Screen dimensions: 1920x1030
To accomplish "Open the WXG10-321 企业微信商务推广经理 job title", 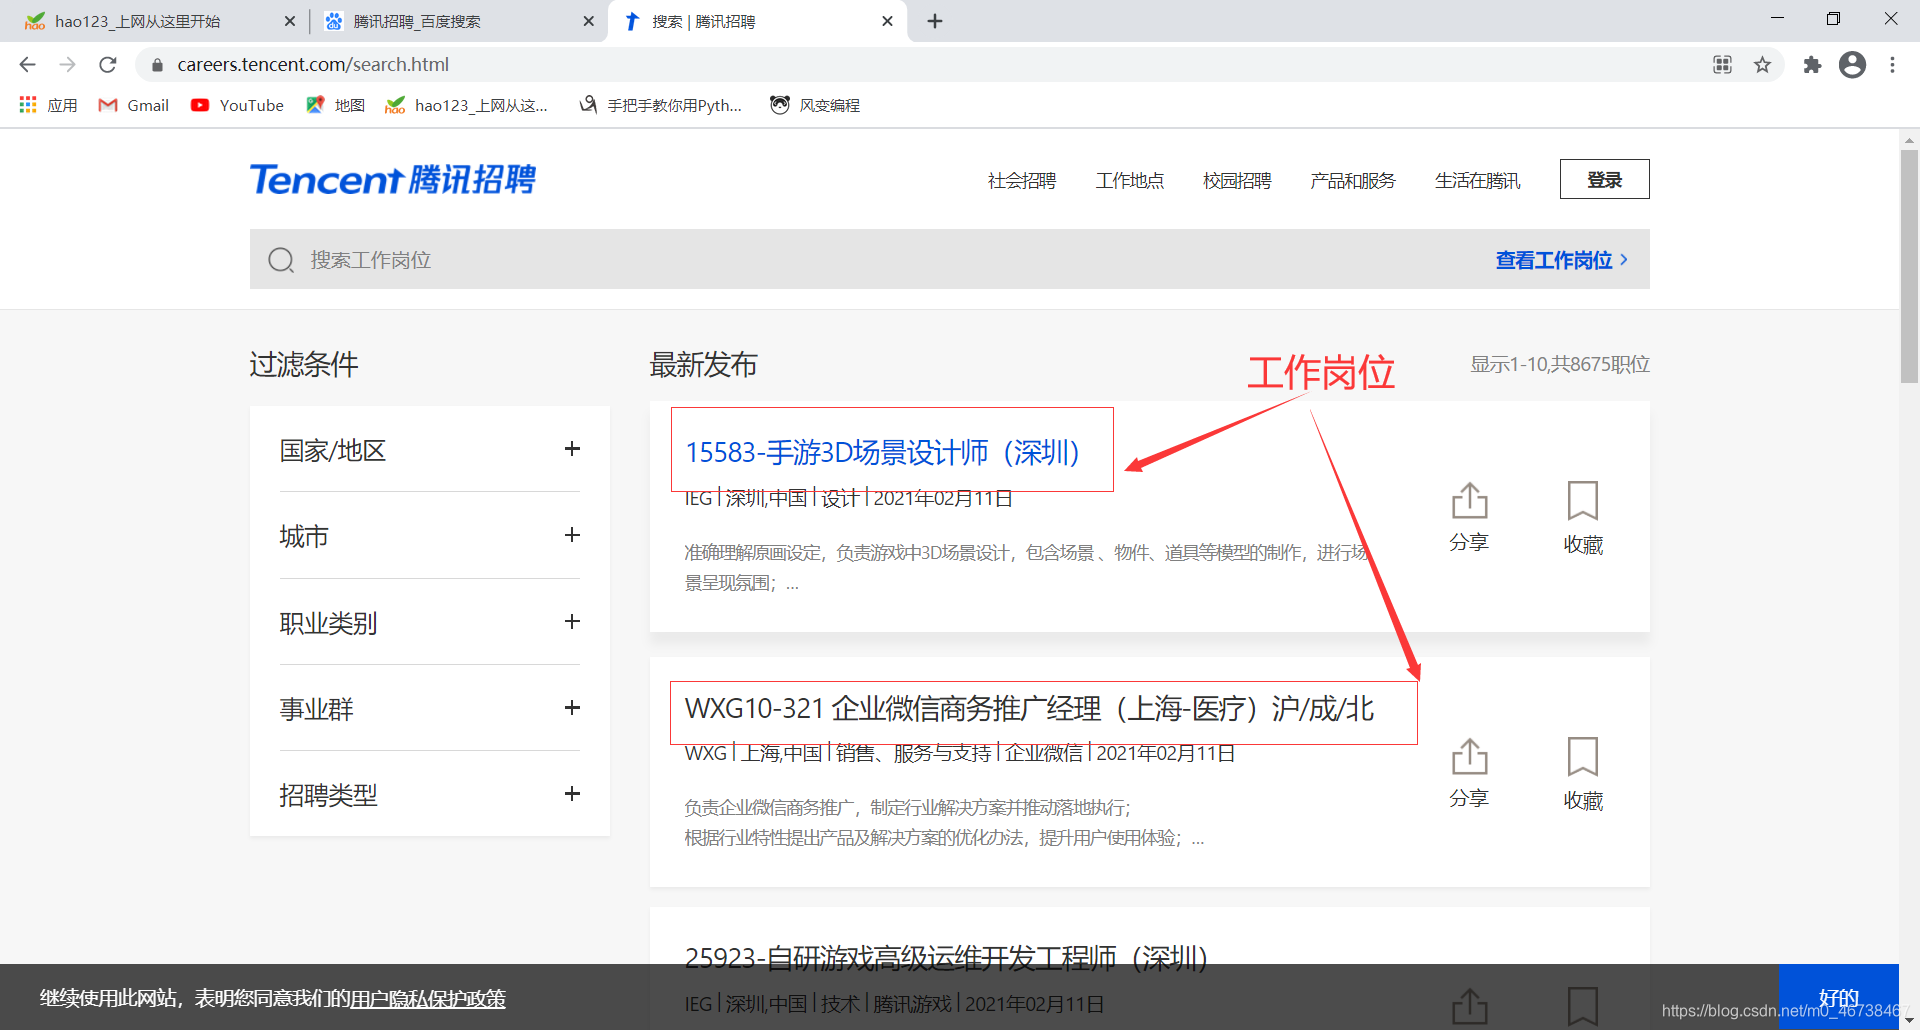I will pos(1029,708).
